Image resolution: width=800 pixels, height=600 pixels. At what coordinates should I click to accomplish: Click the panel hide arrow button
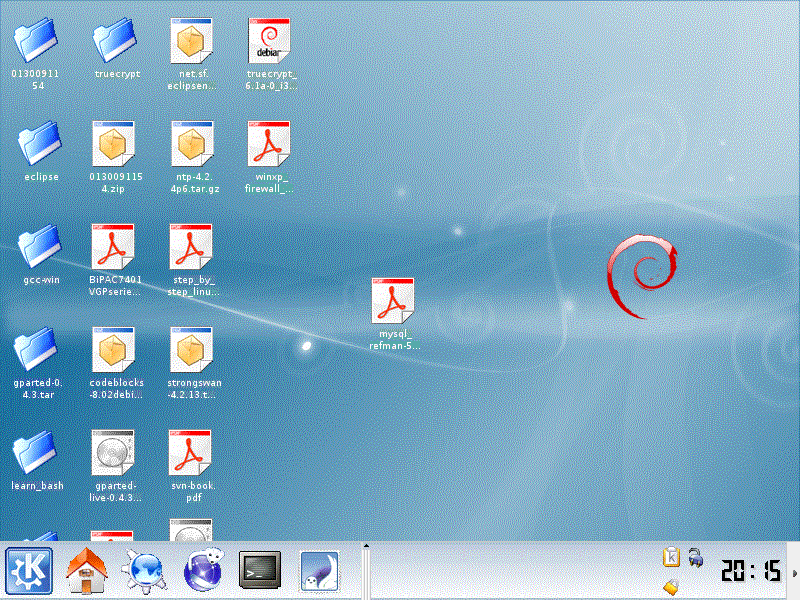(794, 573)
